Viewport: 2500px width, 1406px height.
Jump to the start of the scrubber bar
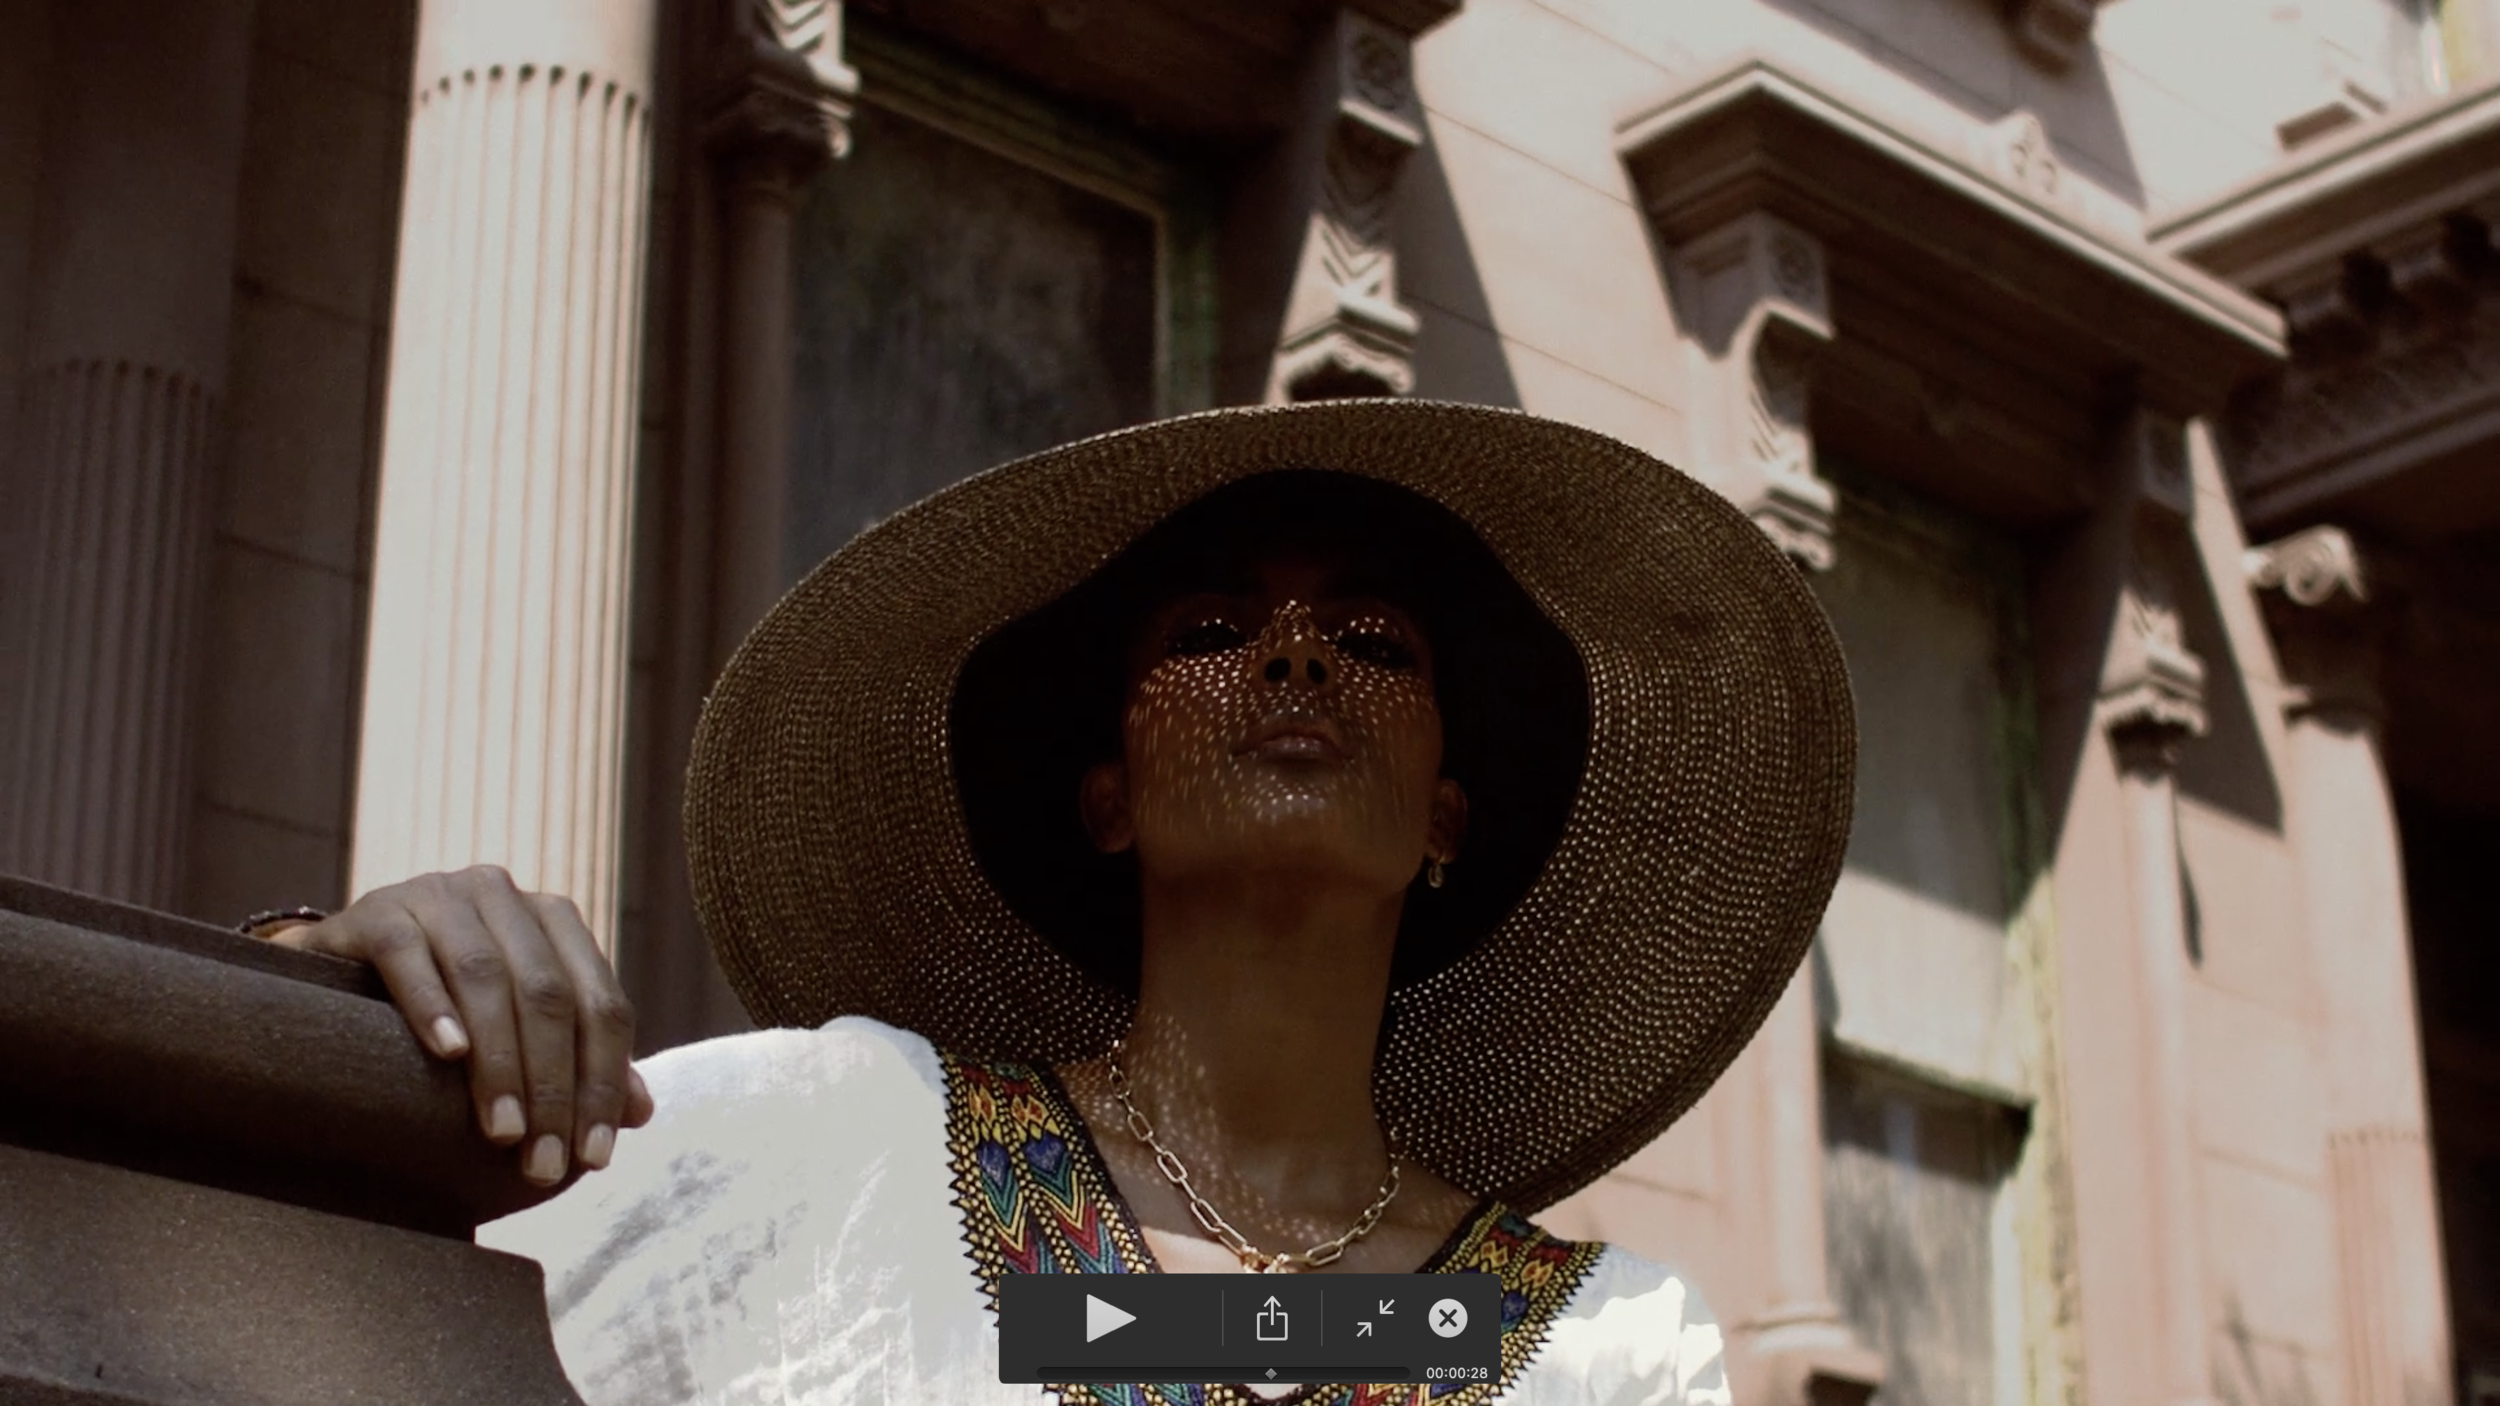coord(1041,1374)
